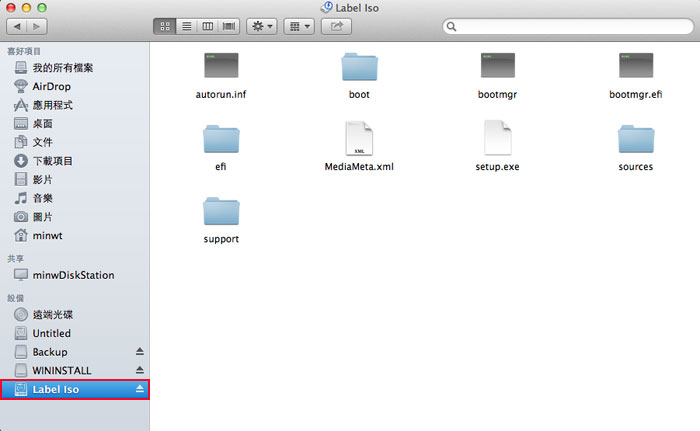
Task: Click the bootmgr.efi file name
Action: click(x=636, y=95)
